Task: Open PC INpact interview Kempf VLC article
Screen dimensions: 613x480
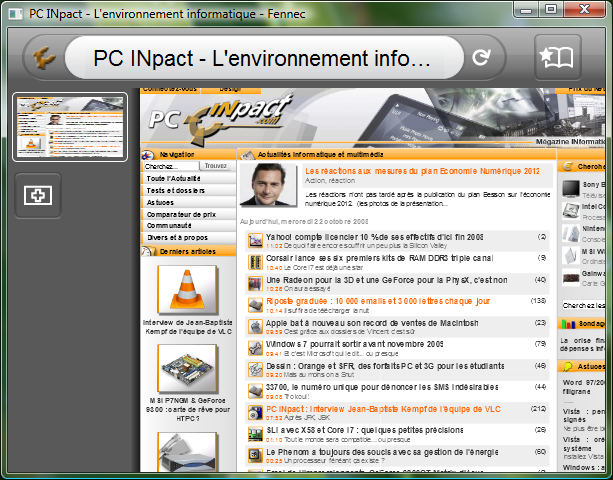Action: coord(383,409)
